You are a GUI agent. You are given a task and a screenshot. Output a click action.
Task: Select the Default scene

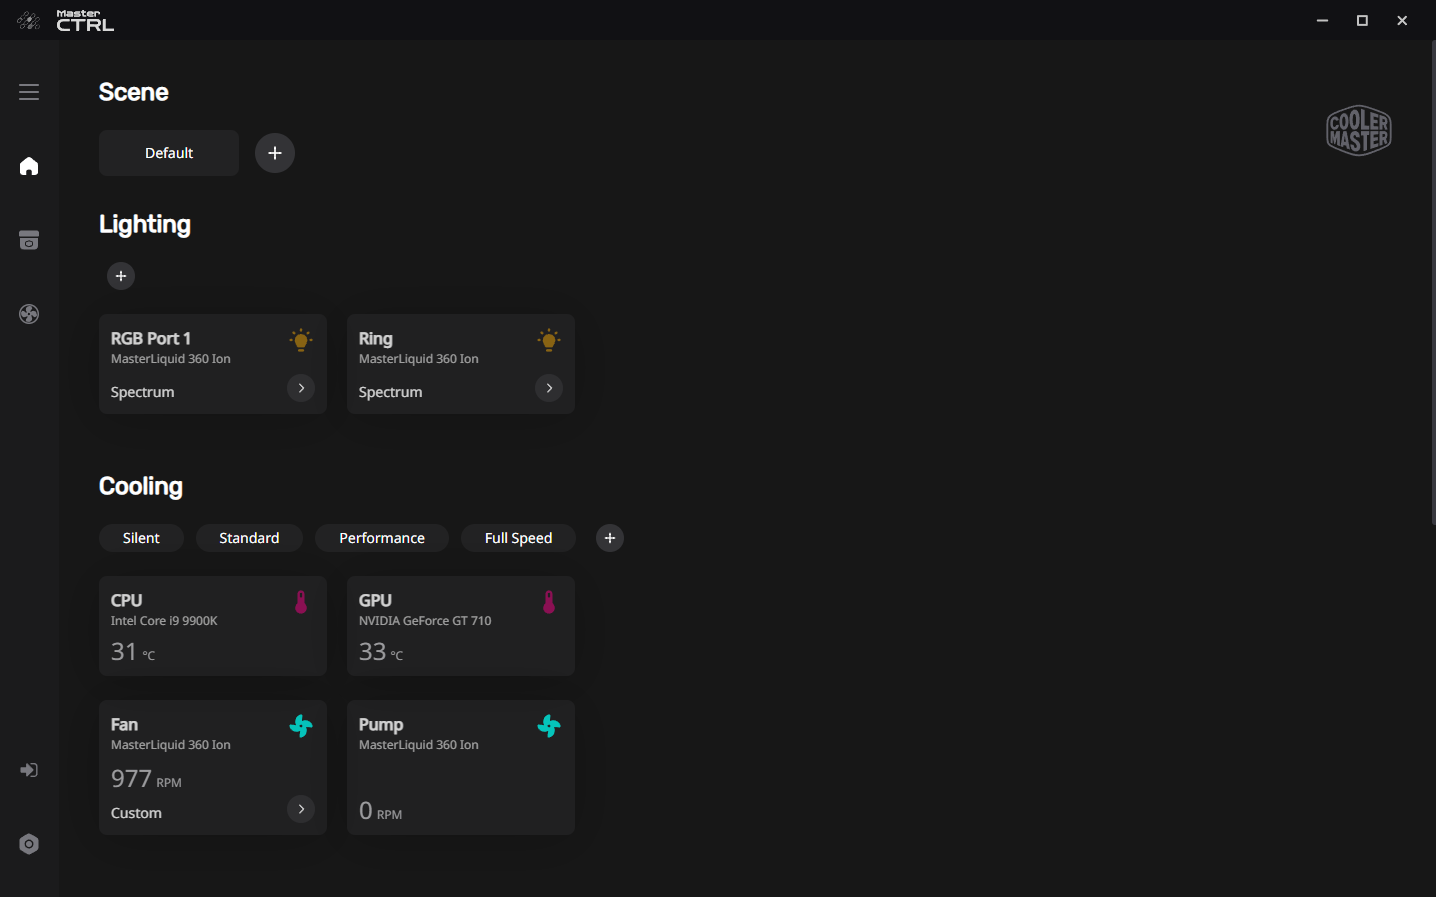[169, 153]
